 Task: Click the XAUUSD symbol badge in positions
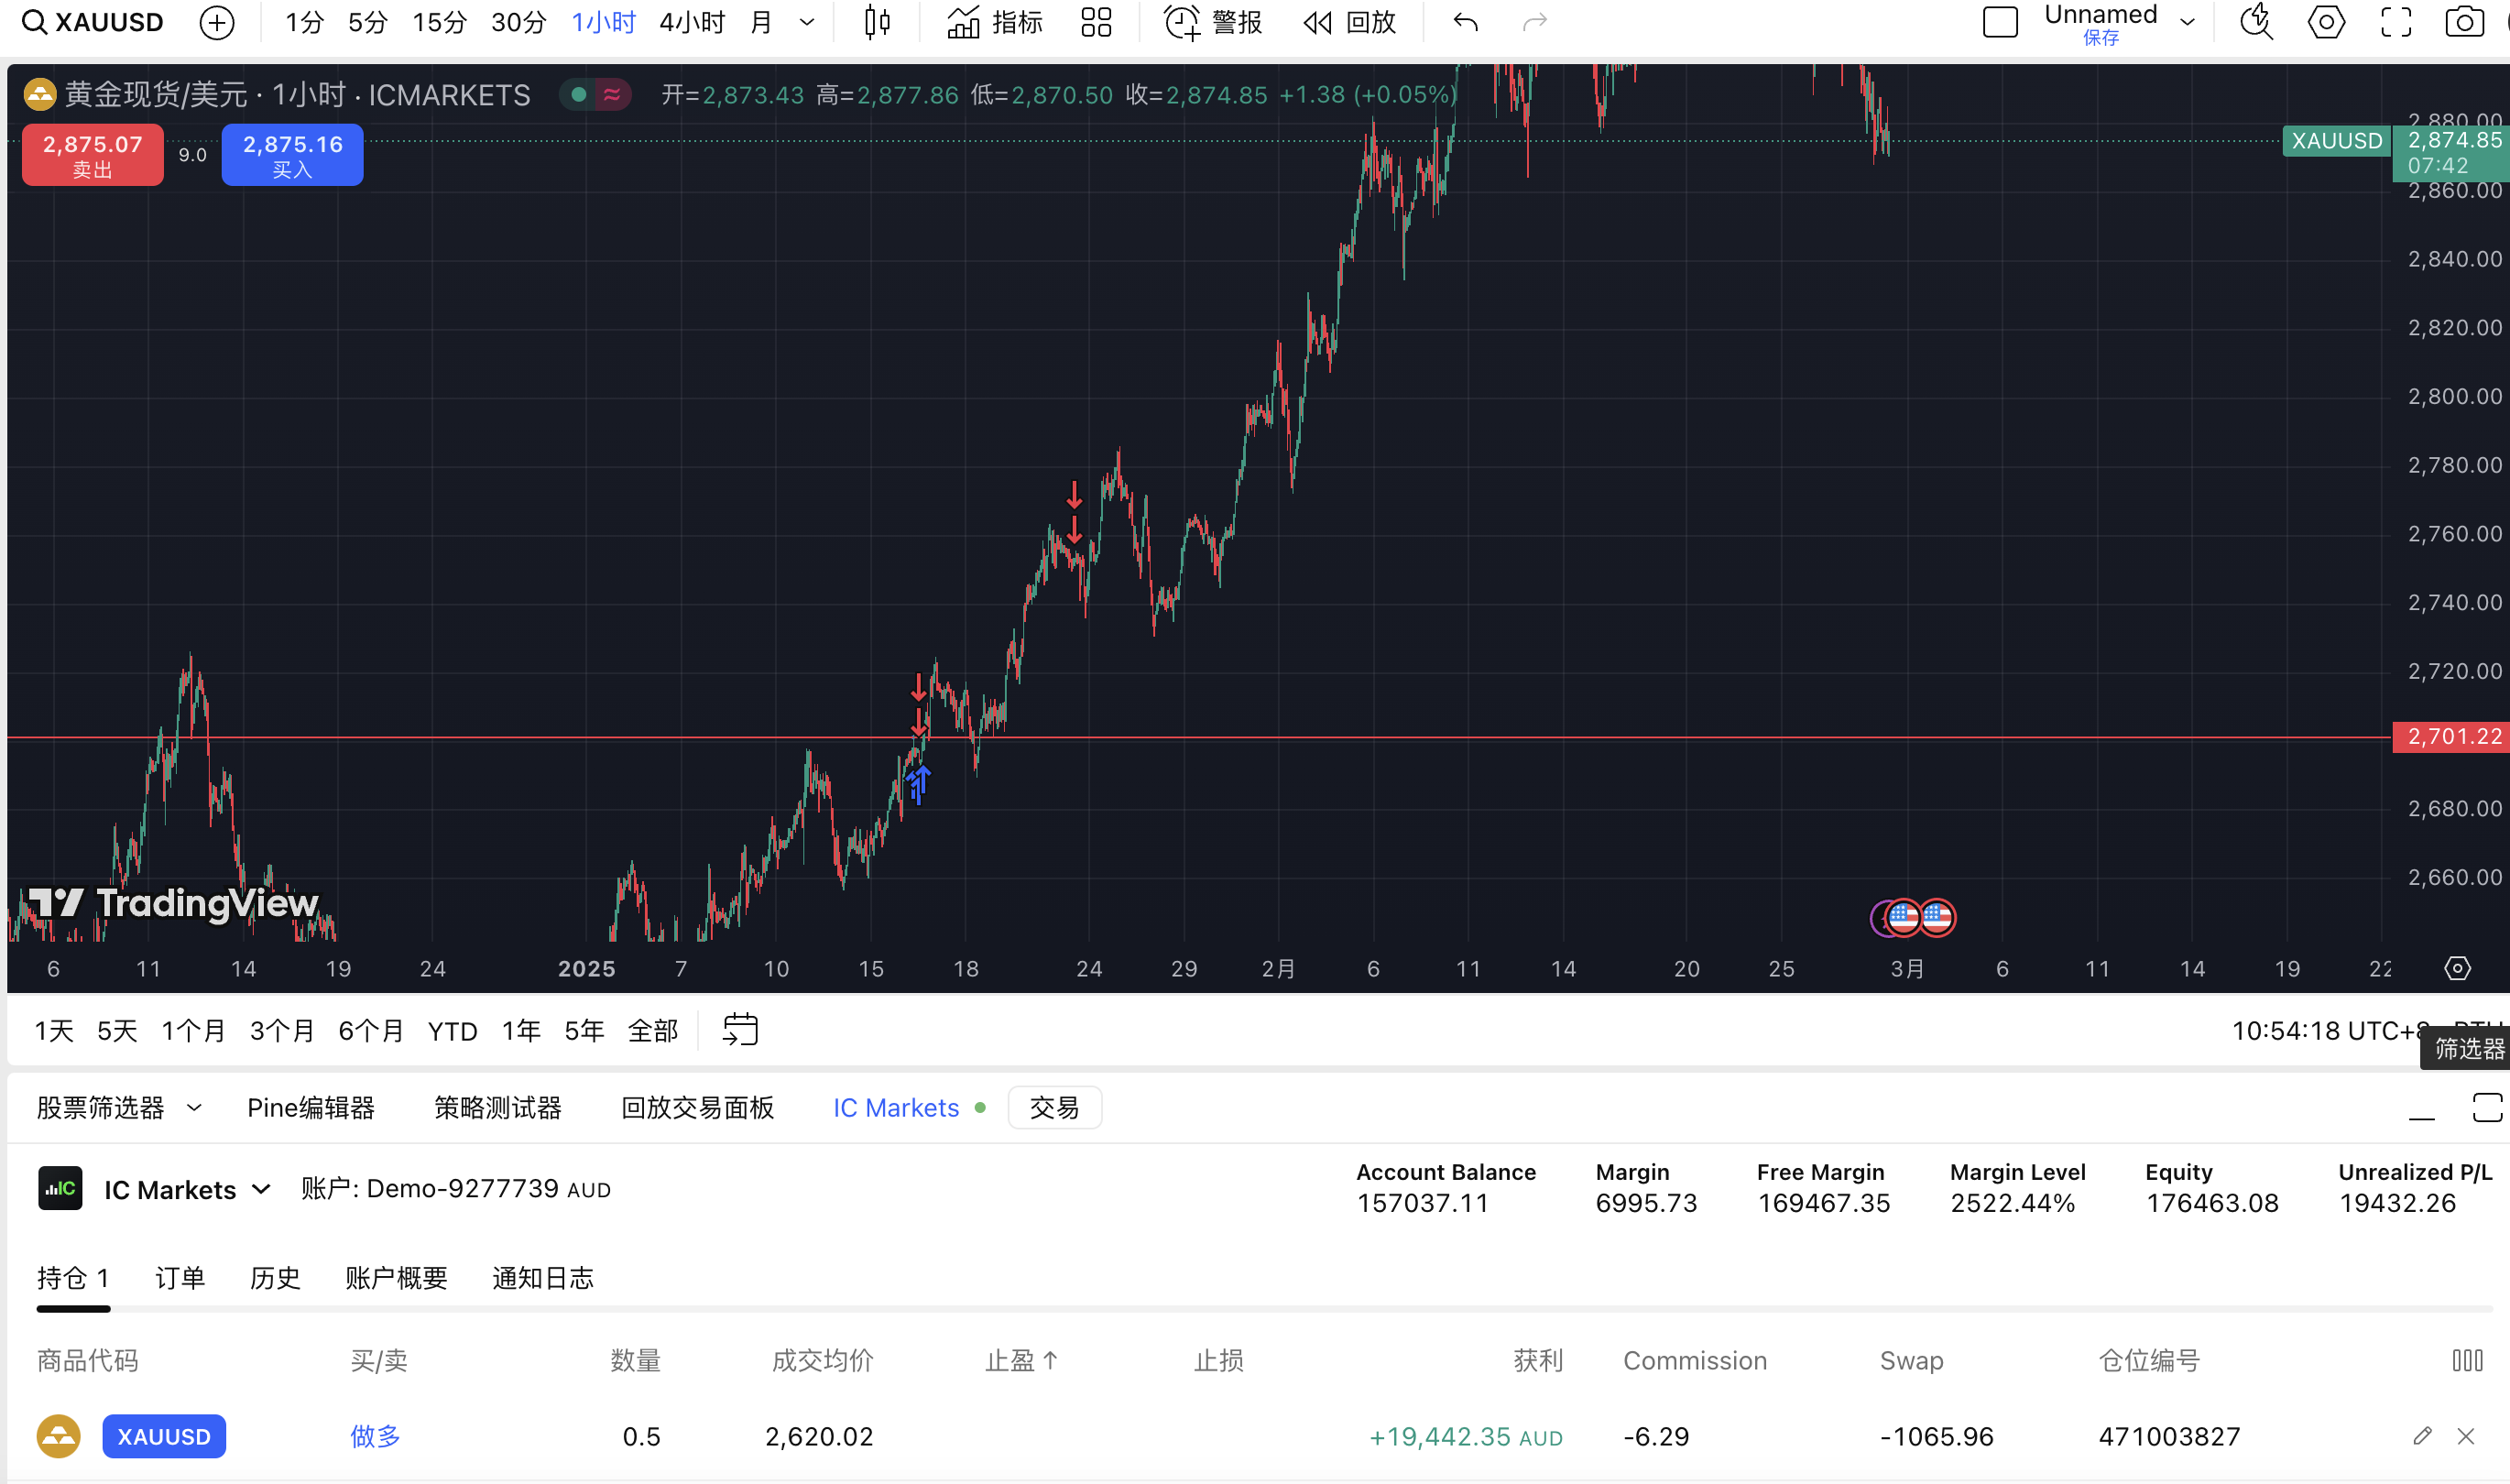[164, 1436]
